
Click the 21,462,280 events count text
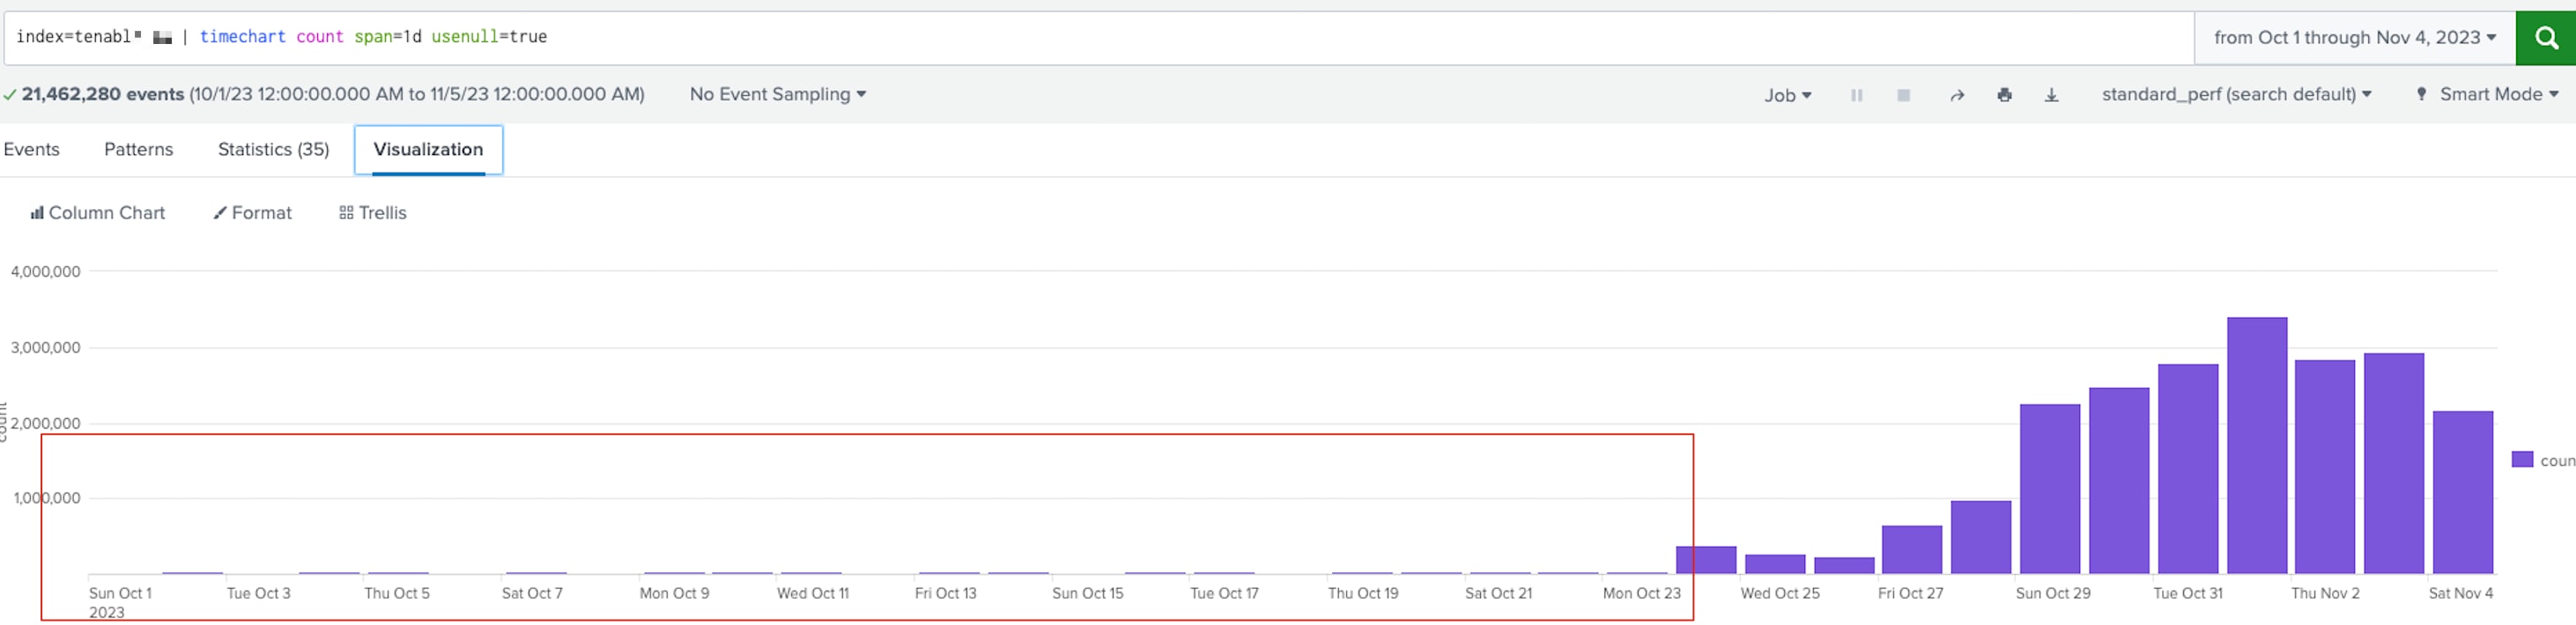pos(103,94)
